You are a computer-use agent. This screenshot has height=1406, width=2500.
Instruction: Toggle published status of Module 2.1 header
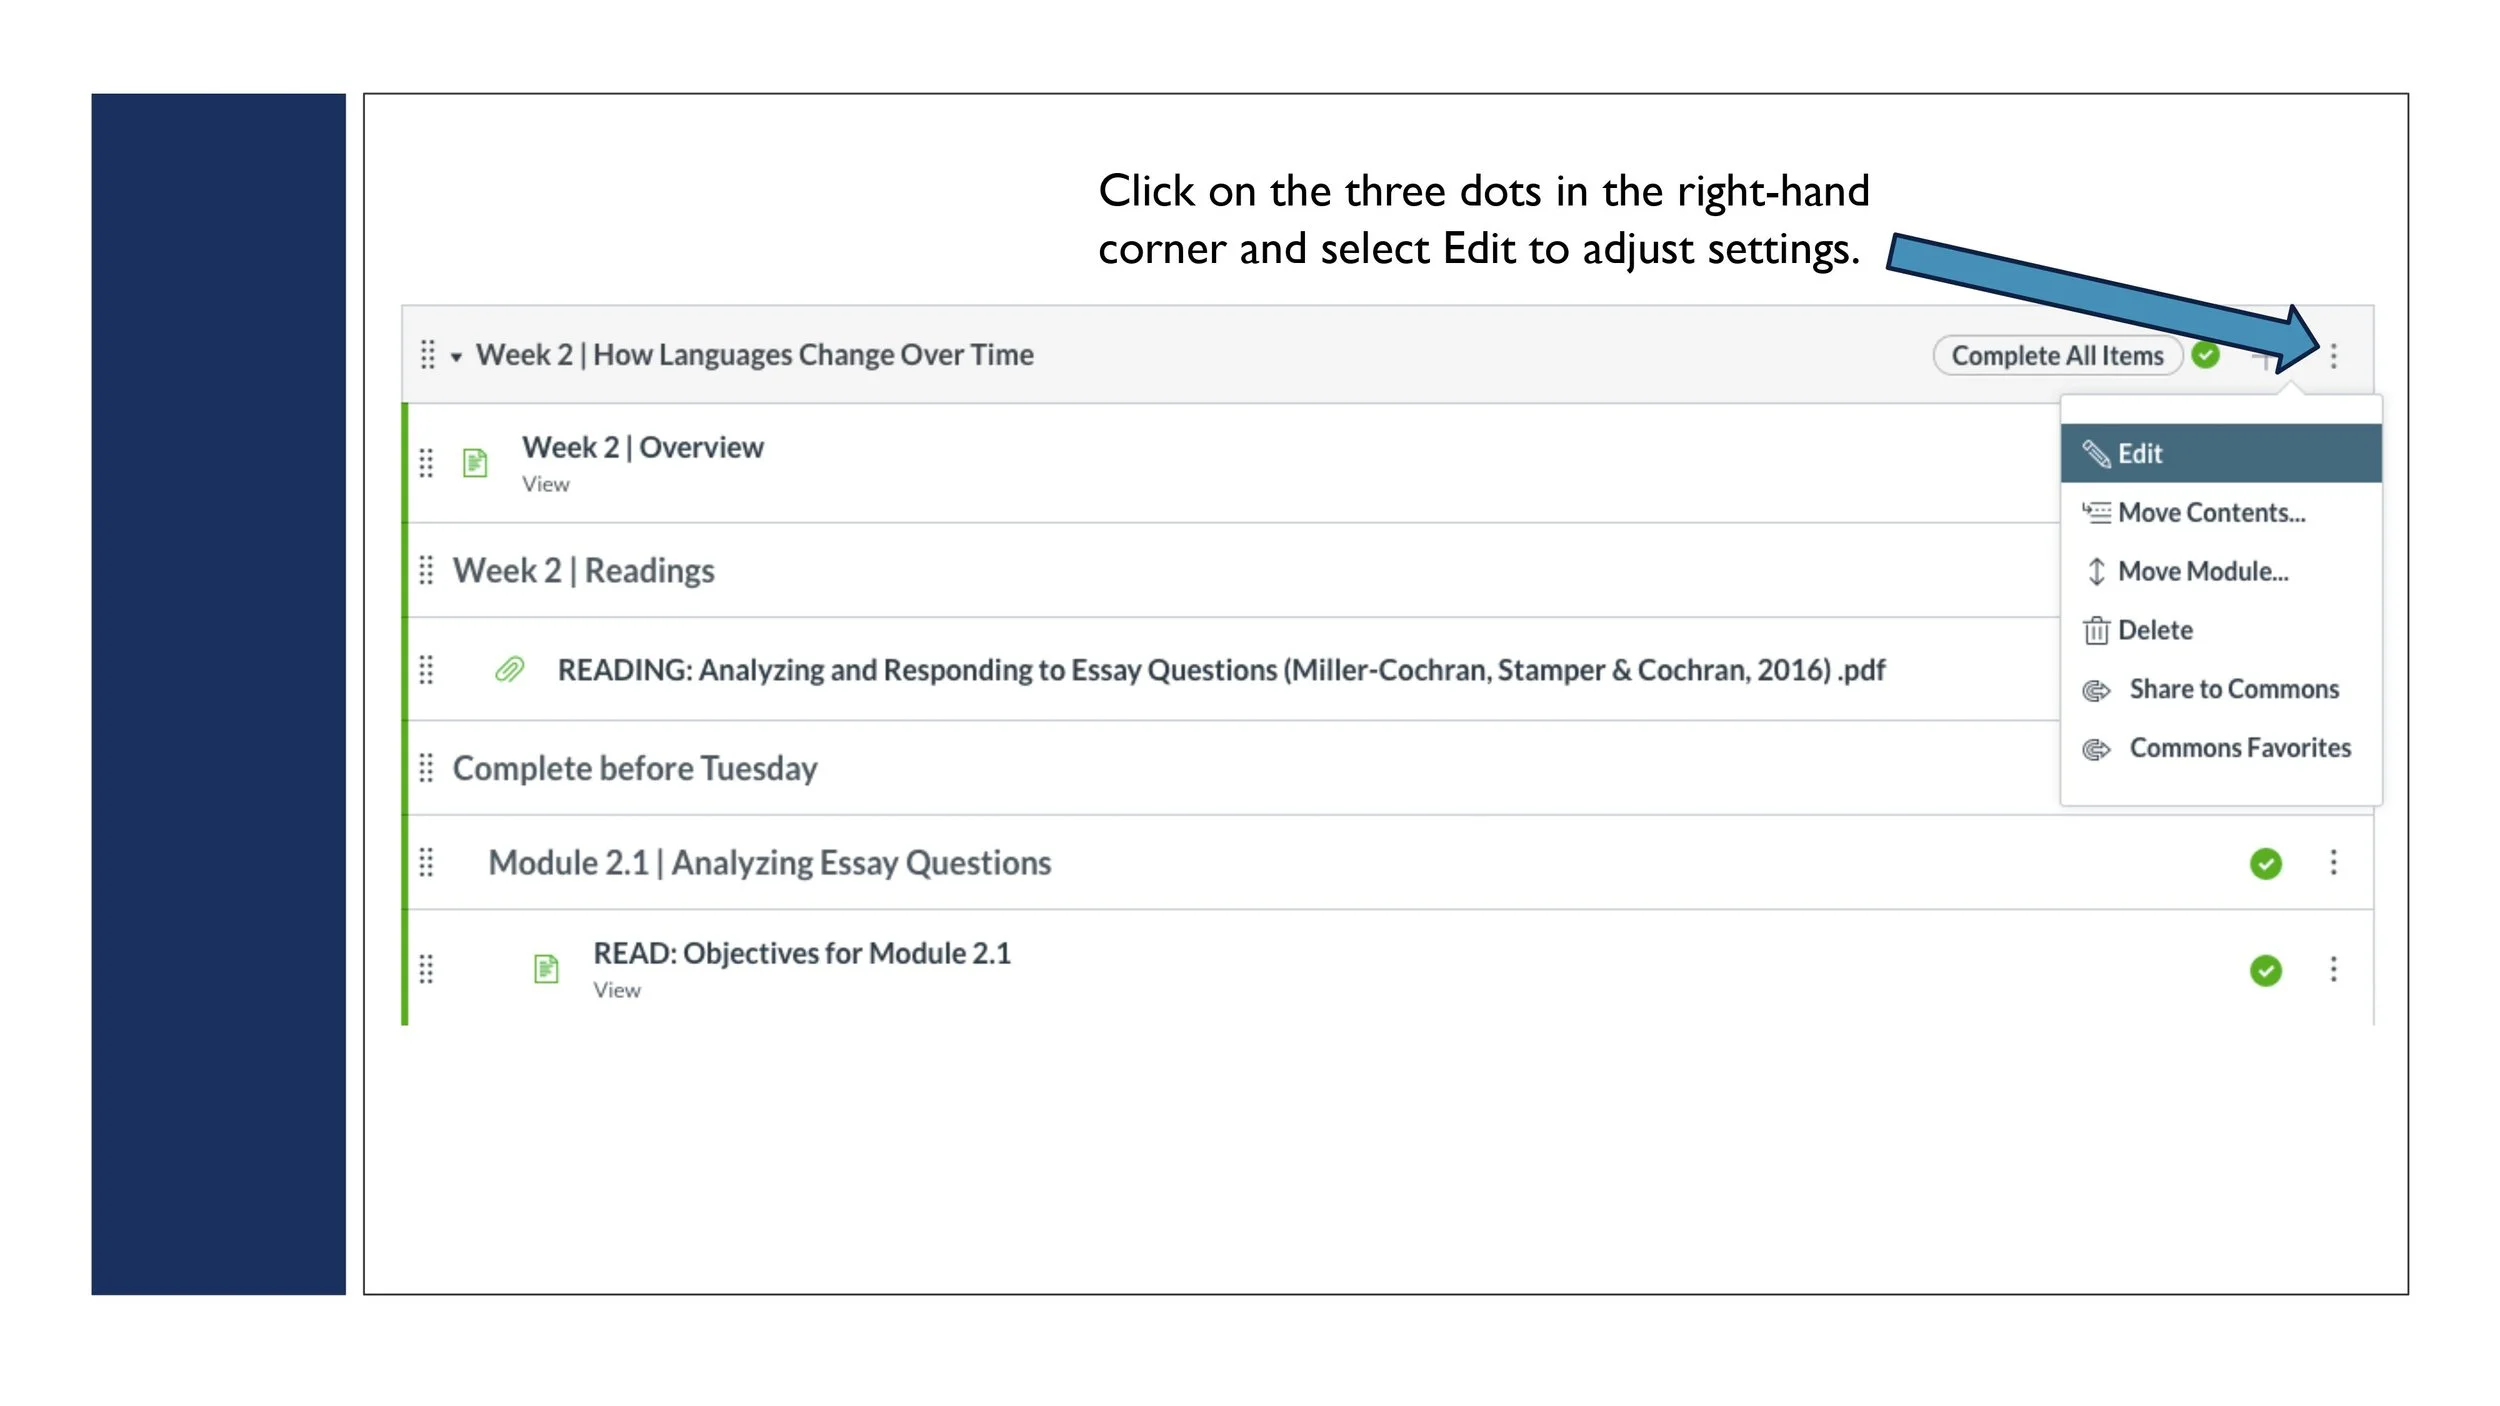2265,863
